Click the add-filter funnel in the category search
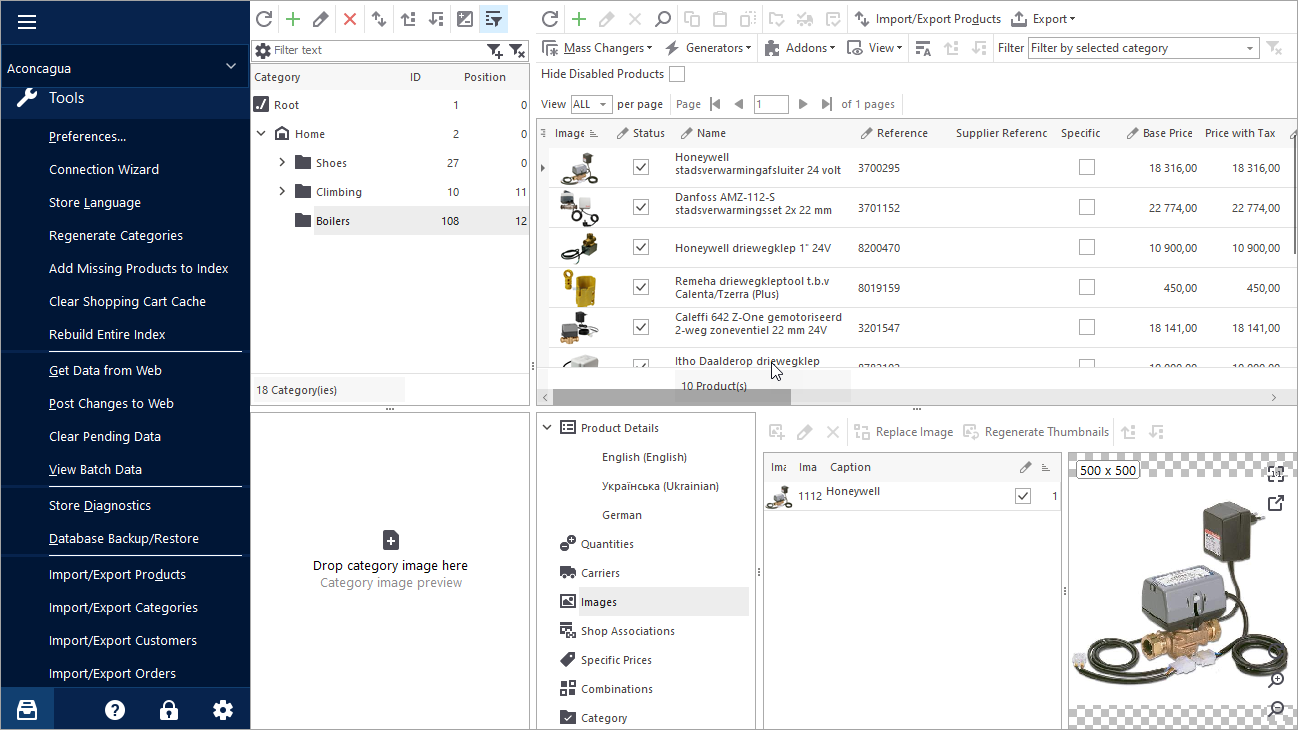Viewport: 1298px width, 730px height. 495,50
